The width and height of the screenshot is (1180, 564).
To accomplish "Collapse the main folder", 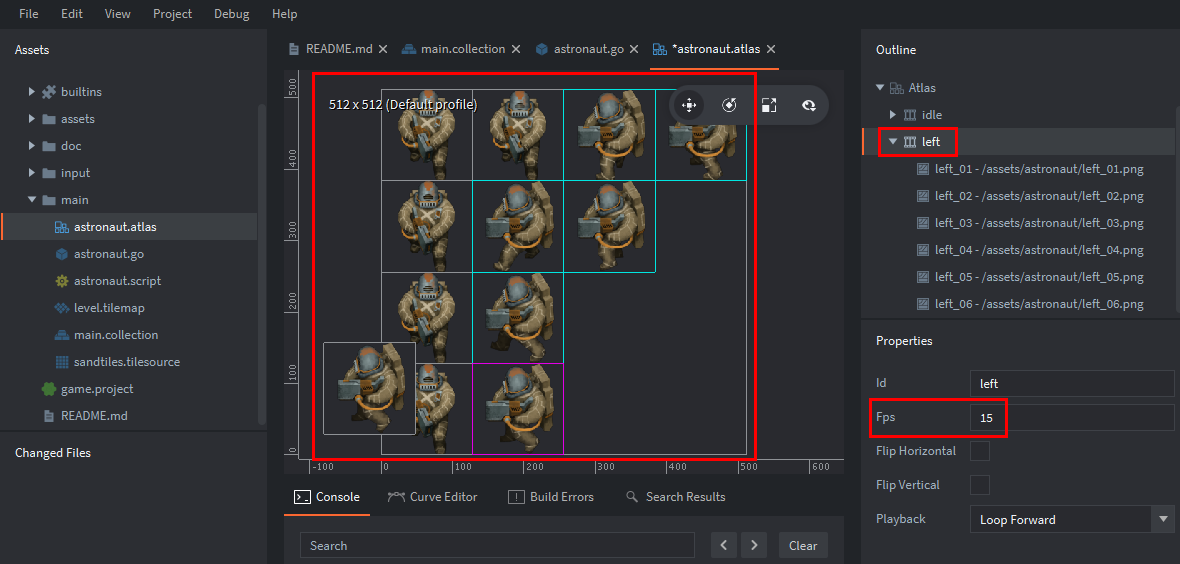I will (32, 200).
